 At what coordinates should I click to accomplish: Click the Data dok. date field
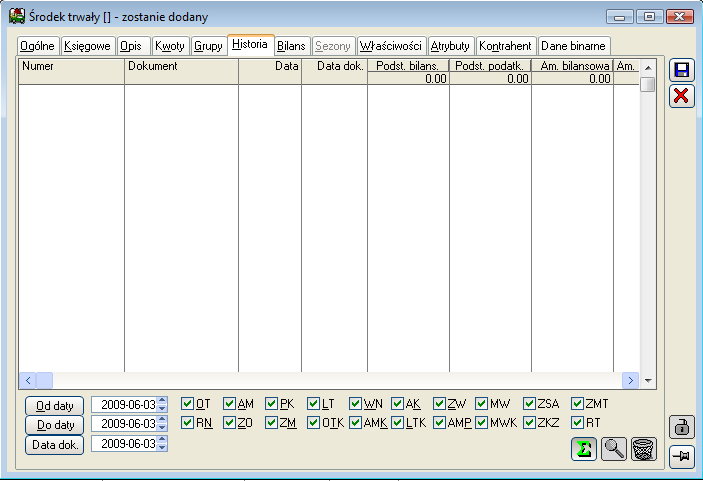(125, 444)
